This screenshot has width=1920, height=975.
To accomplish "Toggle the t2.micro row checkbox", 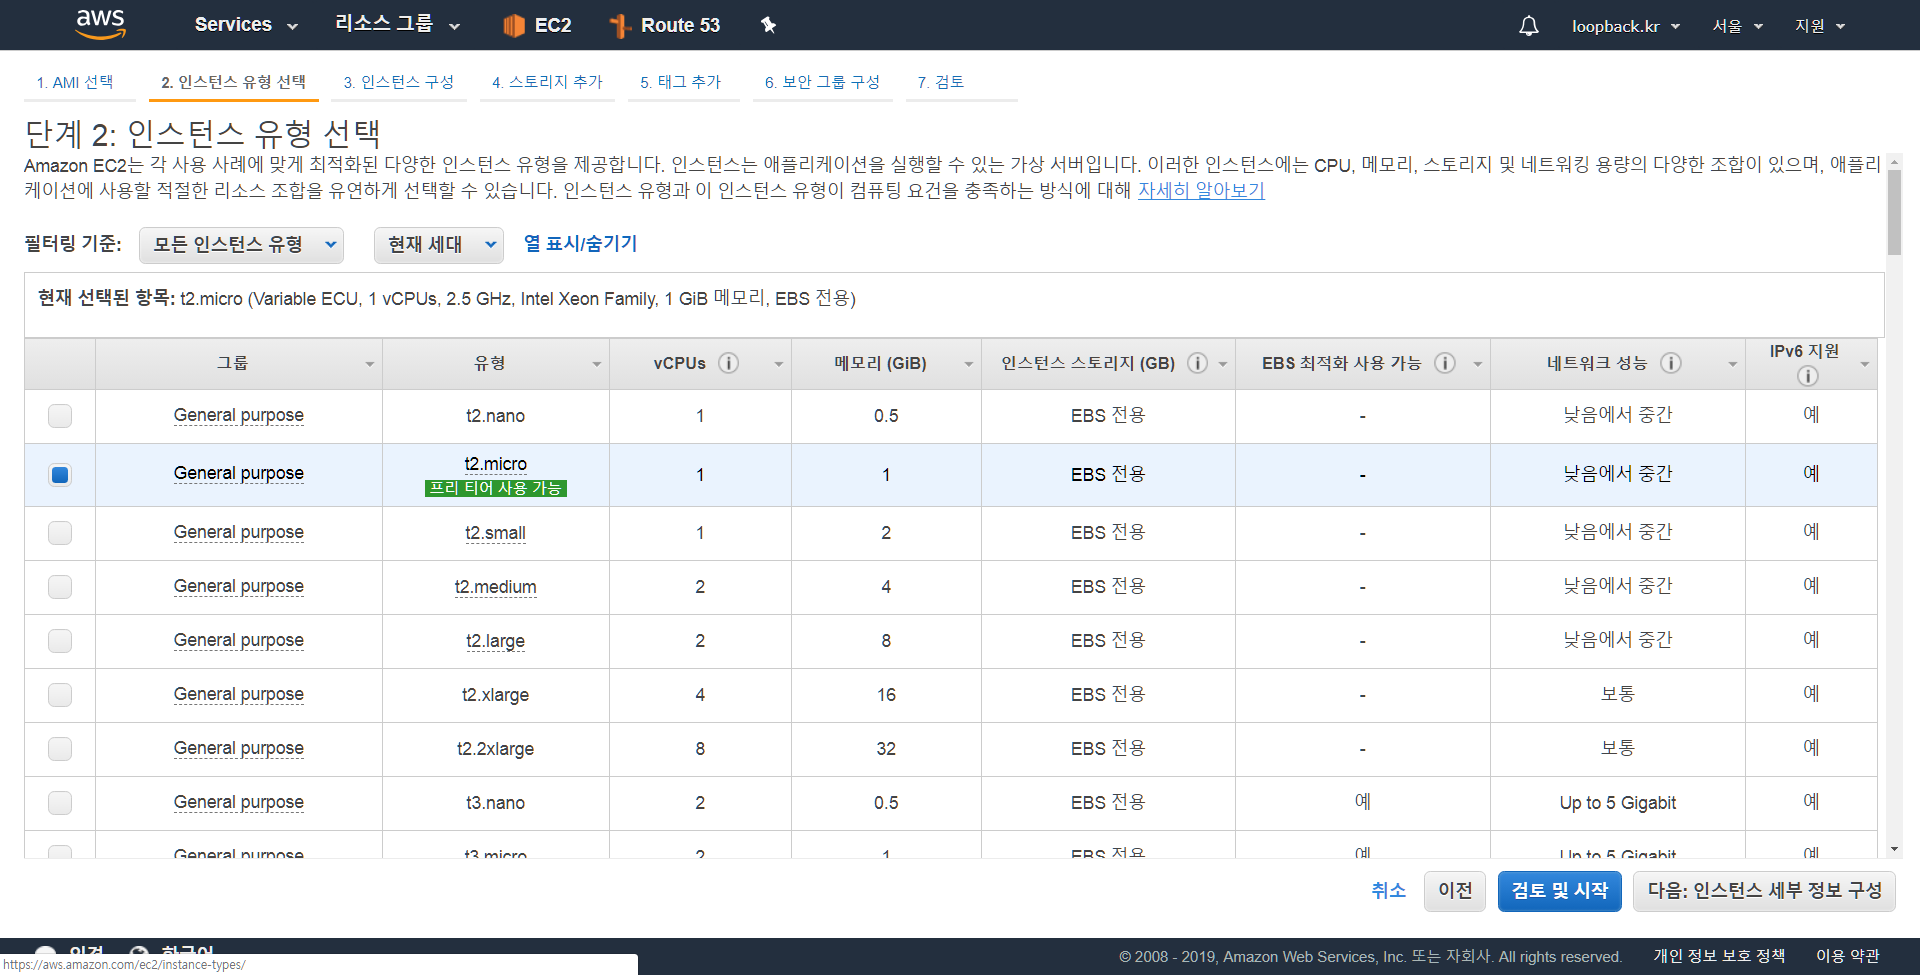I will pyautogui.click(x=60, y=475).
